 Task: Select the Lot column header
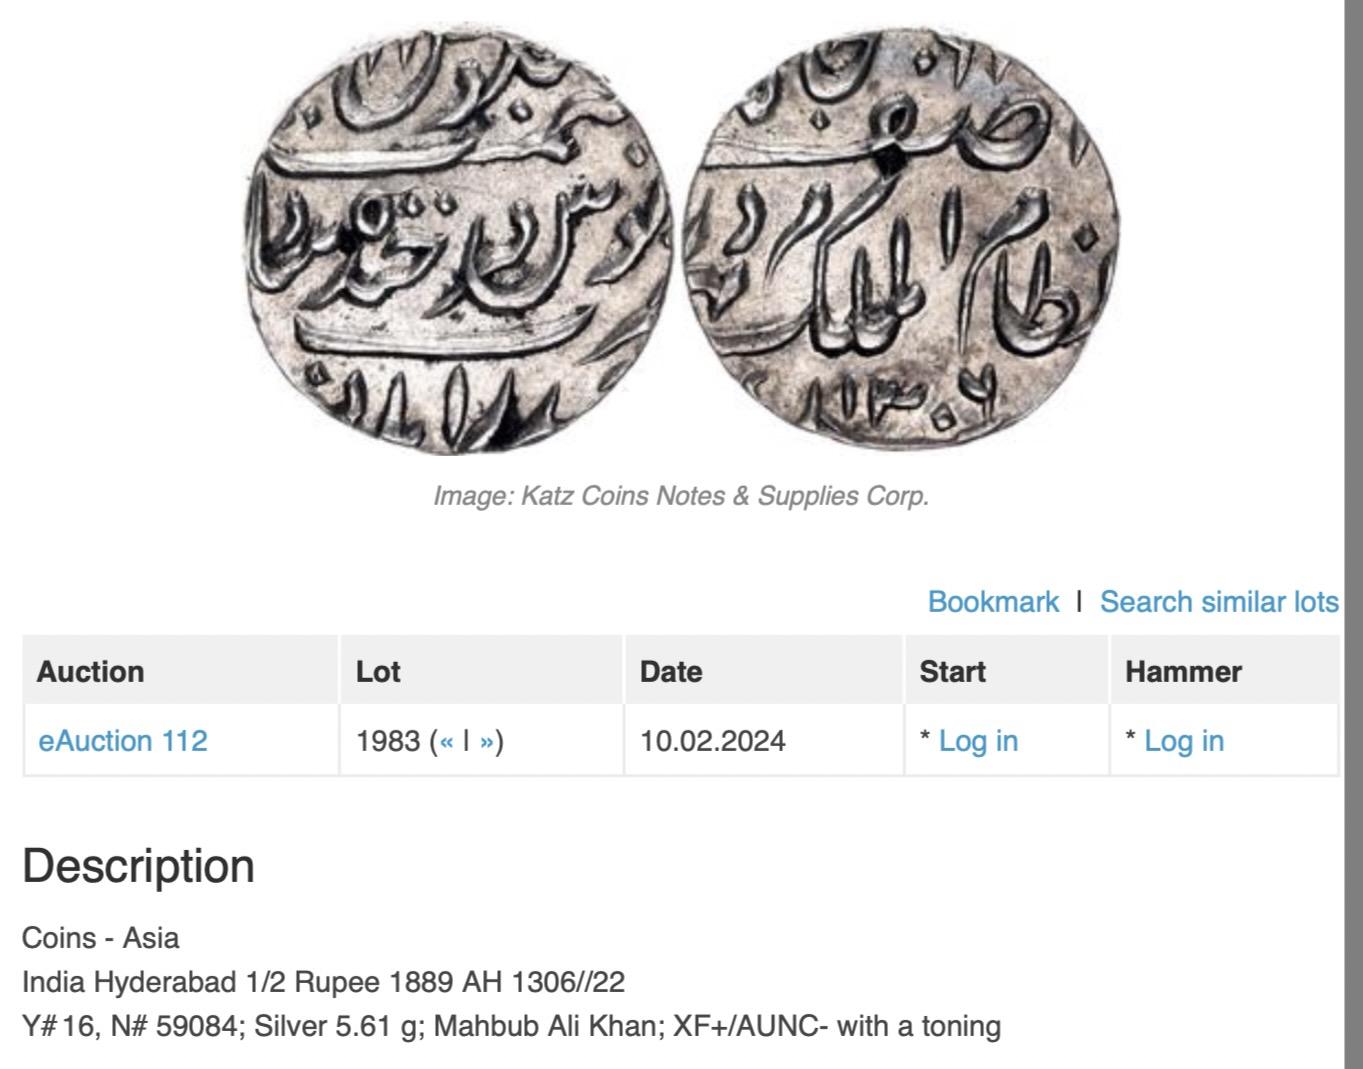click(x=482, y=671)
